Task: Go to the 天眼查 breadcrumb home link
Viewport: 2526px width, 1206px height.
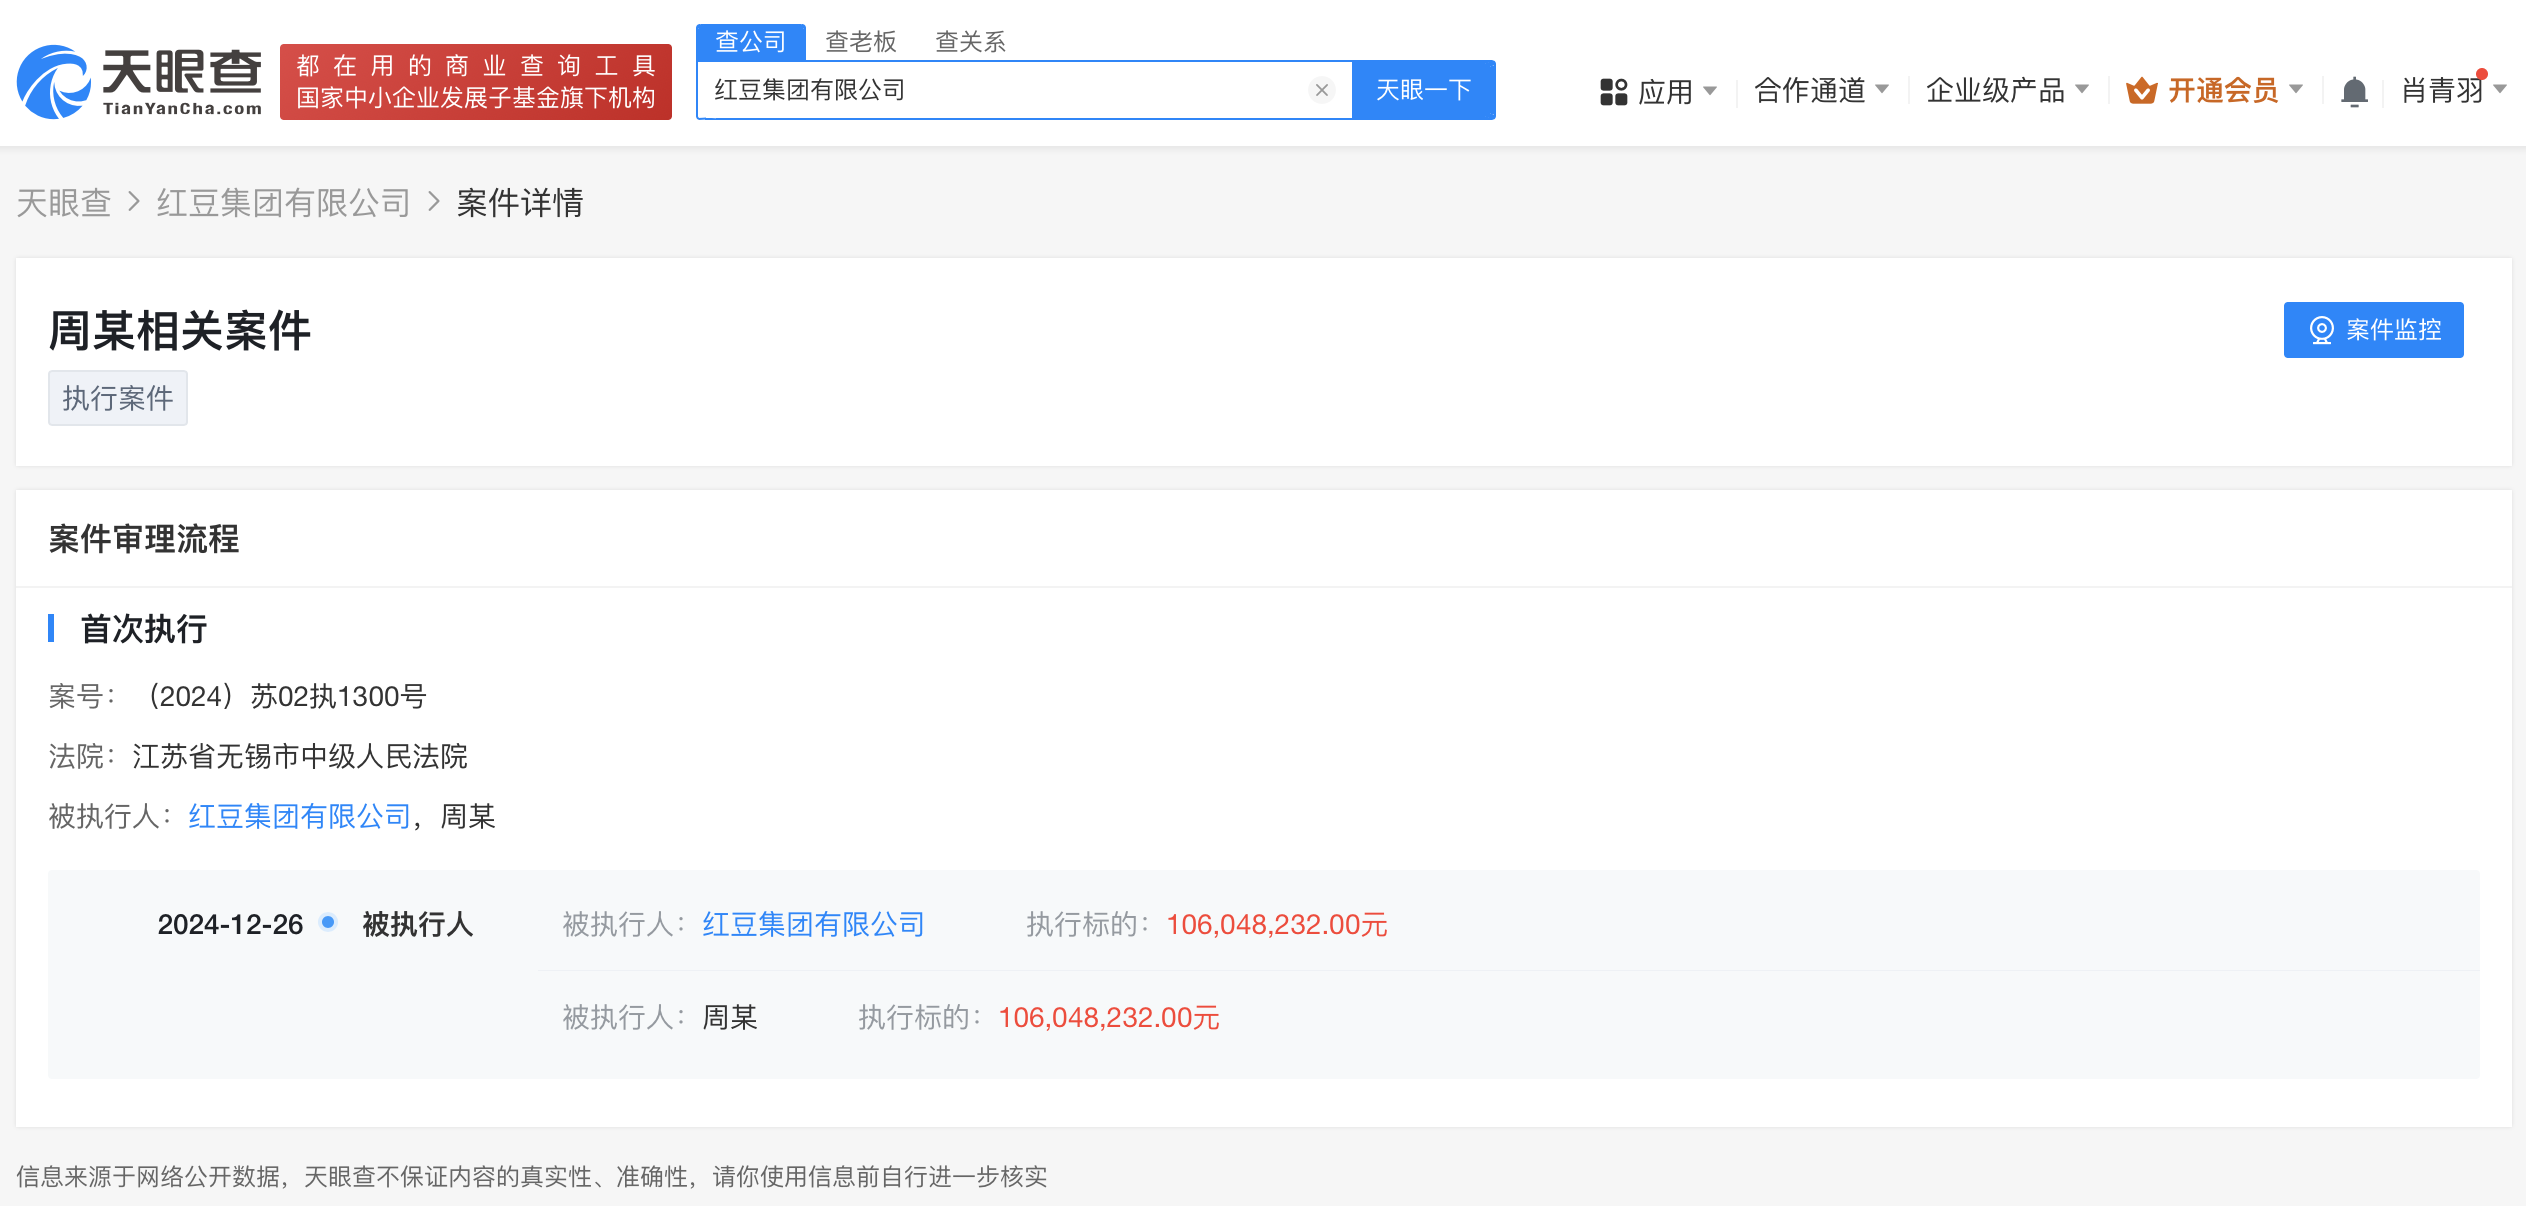Action: point(63,203)
